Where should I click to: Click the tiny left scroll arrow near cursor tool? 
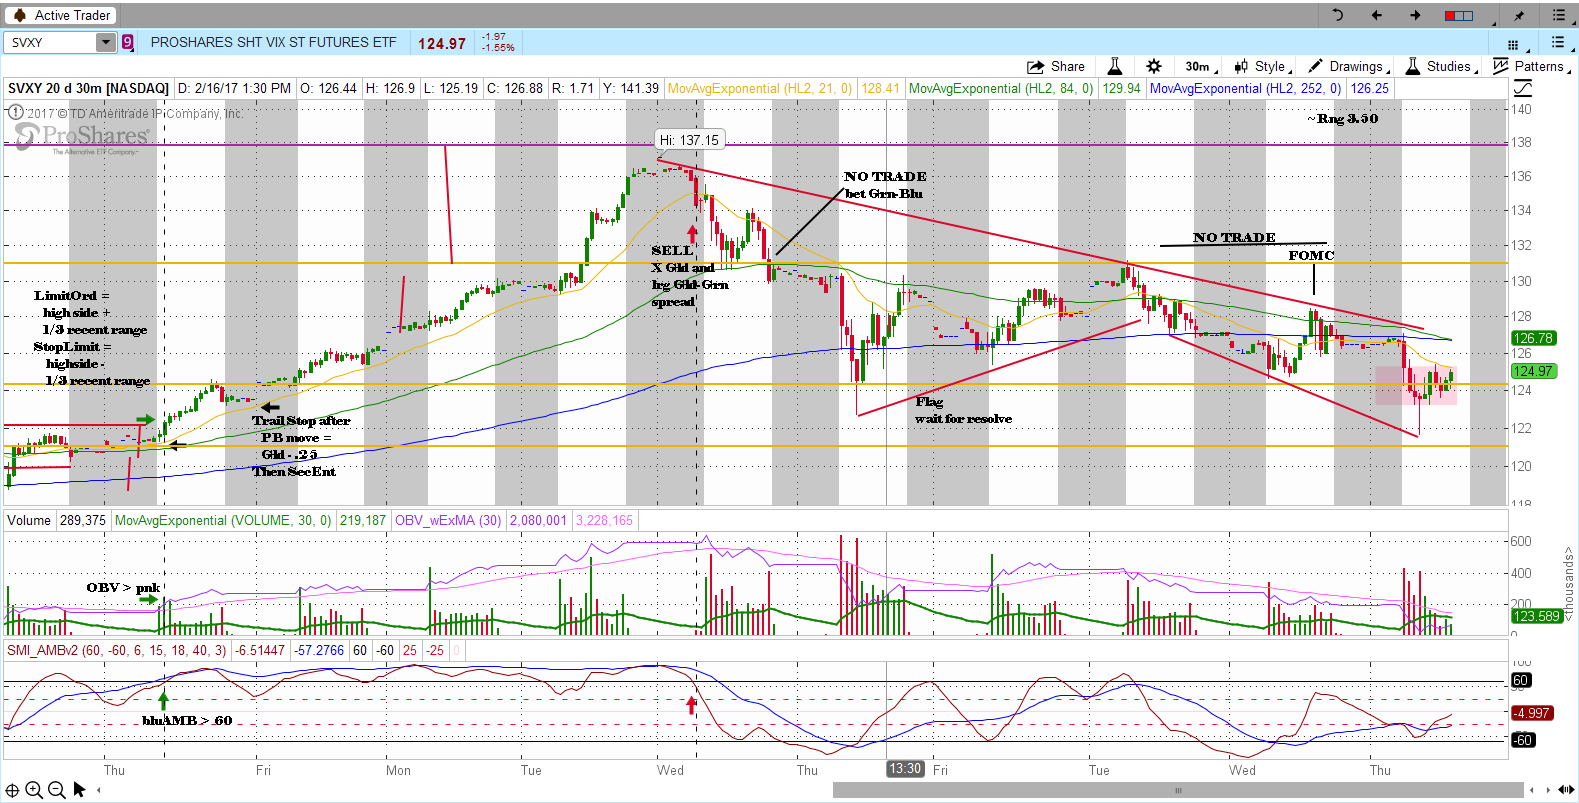click(x=98, y=790)
